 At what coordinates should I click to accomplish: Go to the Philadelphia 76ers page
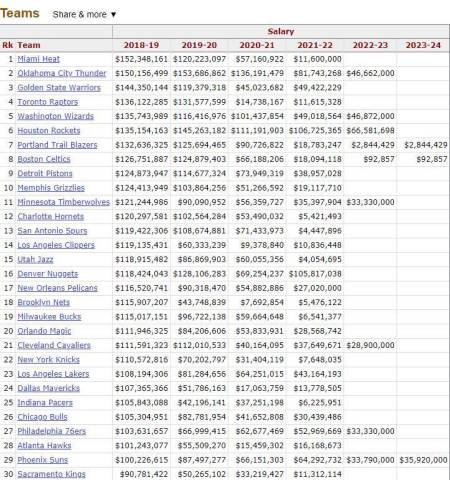51,431
